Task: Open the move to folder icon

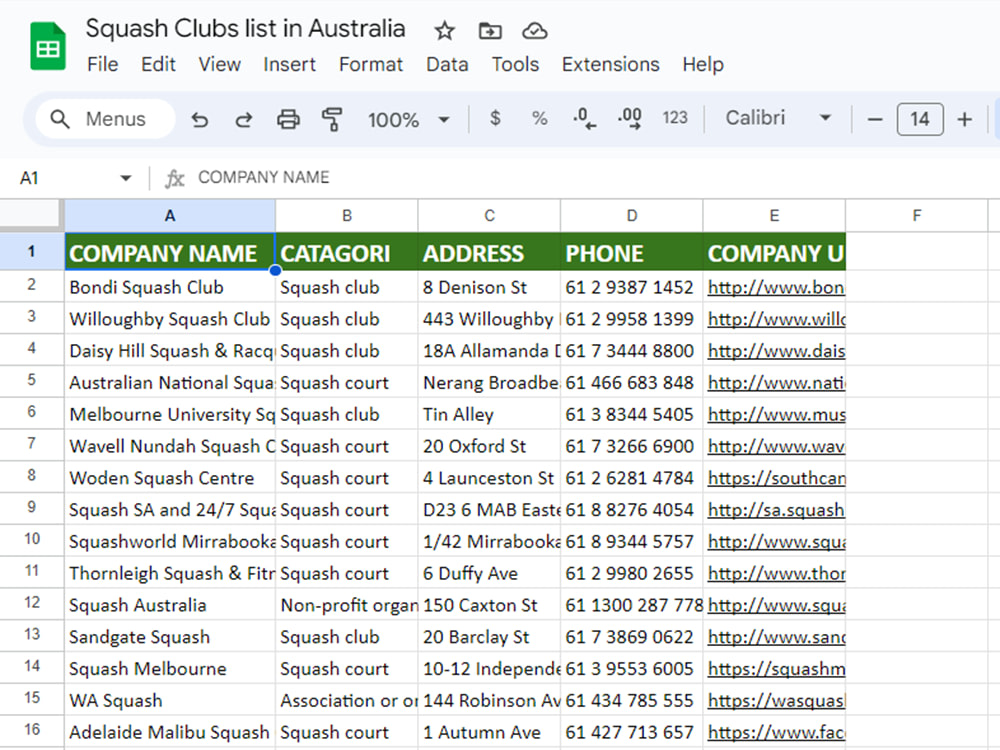Action: pos(490,31)
